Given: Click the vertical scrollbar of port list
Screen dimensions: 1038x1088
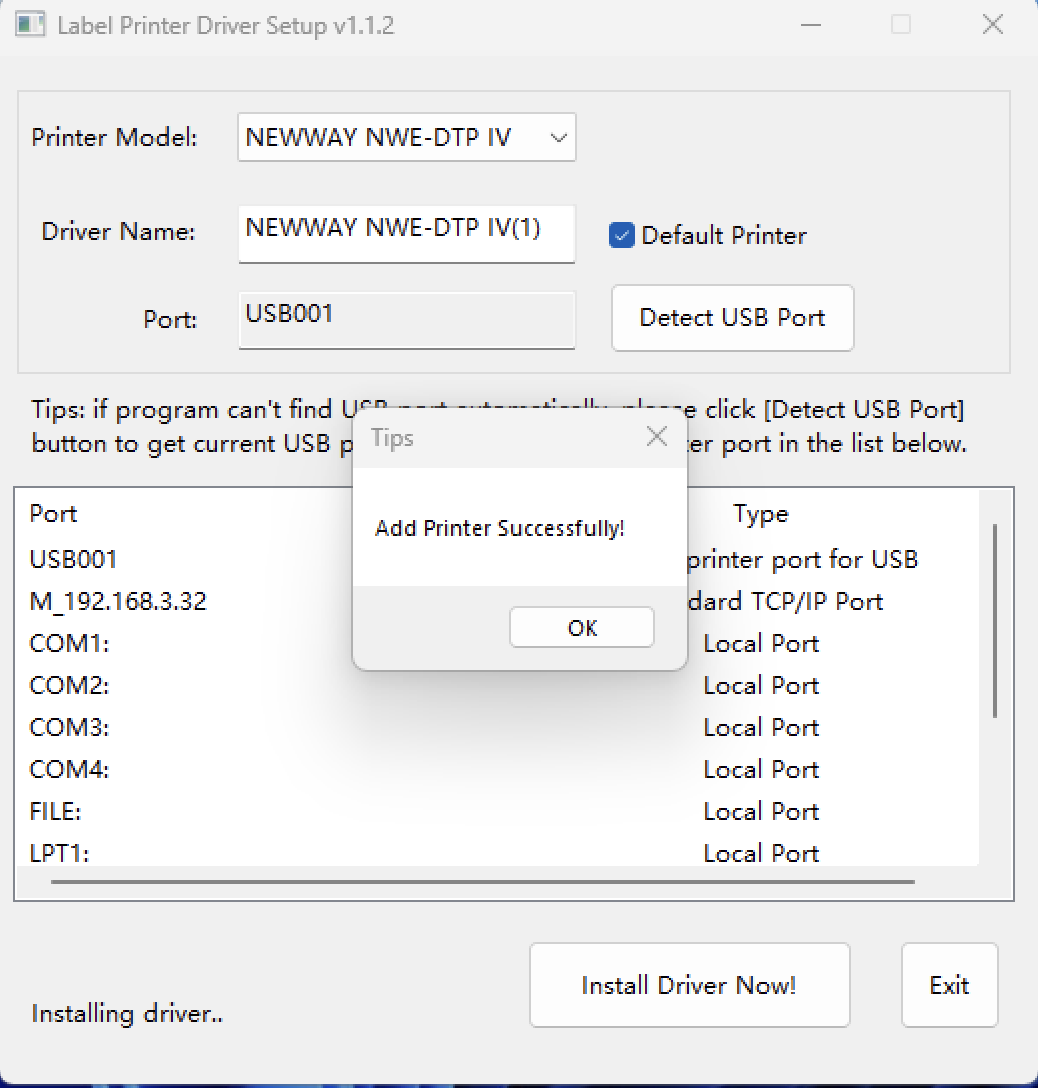Looking at the screenshot, I should 995,621.
